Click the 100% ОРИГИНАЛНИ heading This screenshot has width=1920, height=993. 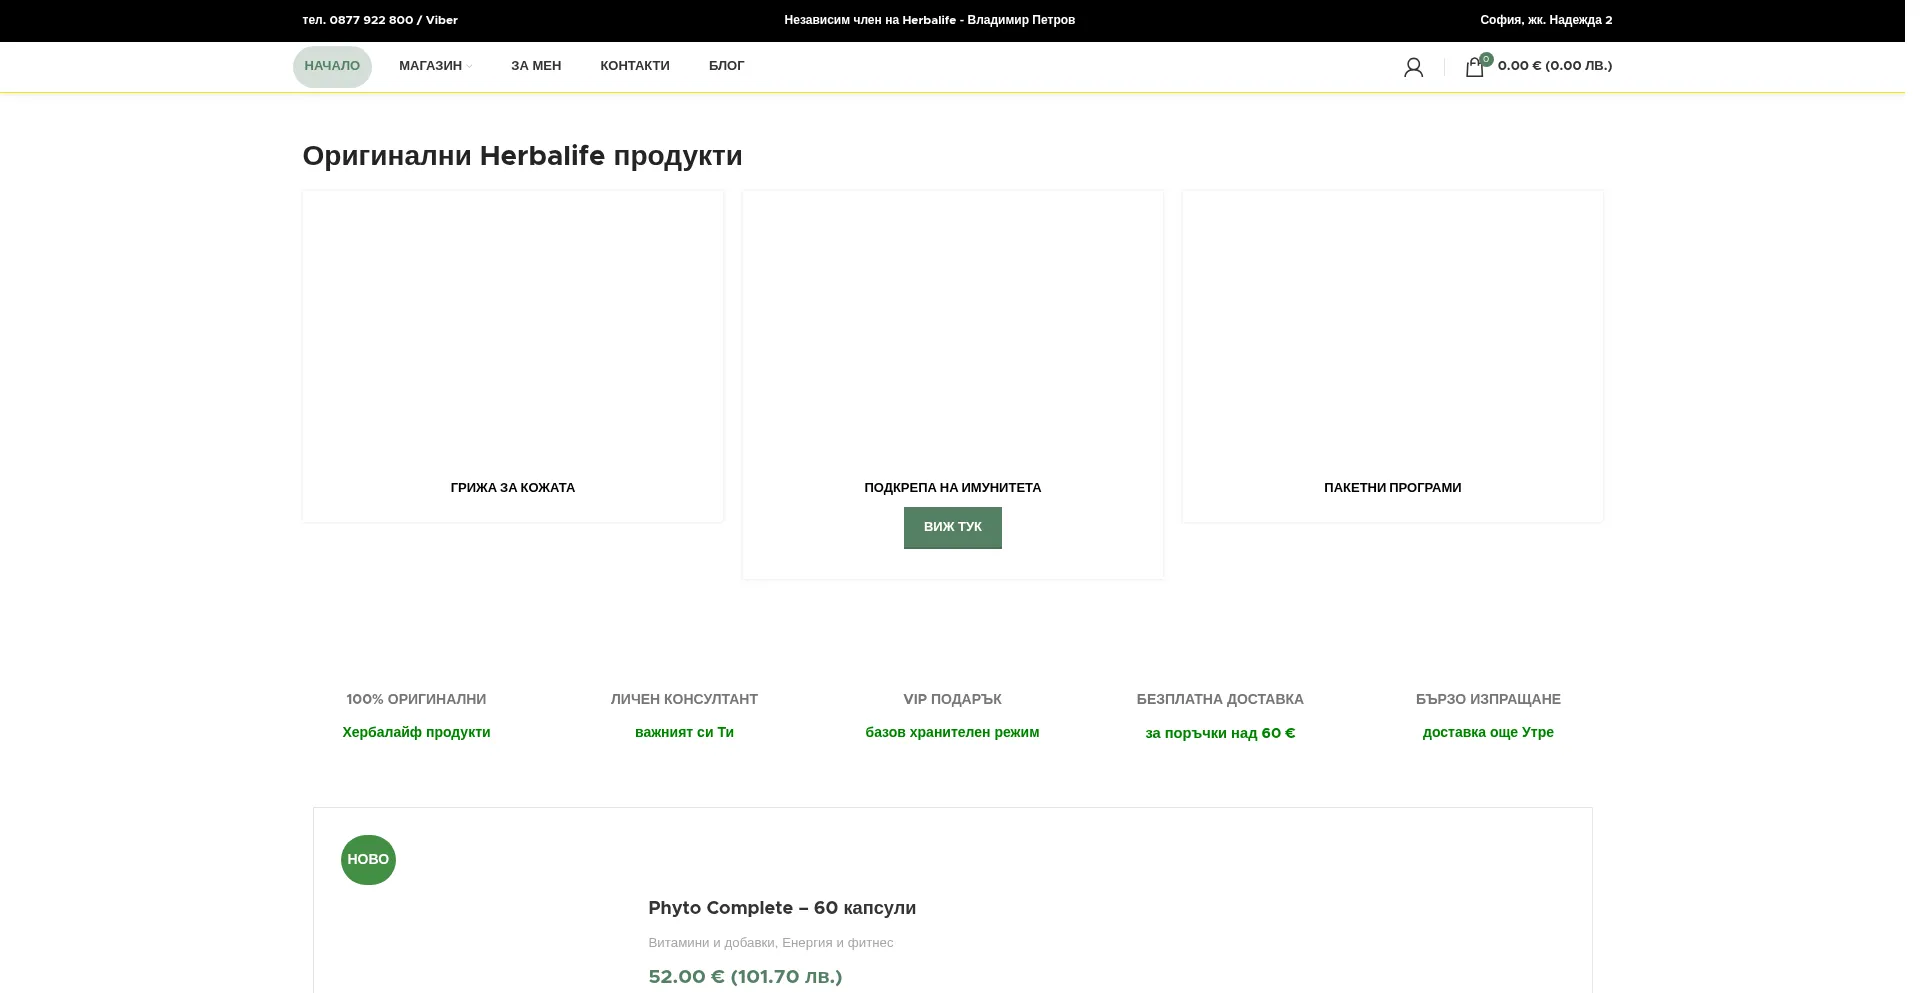[416, 699]
